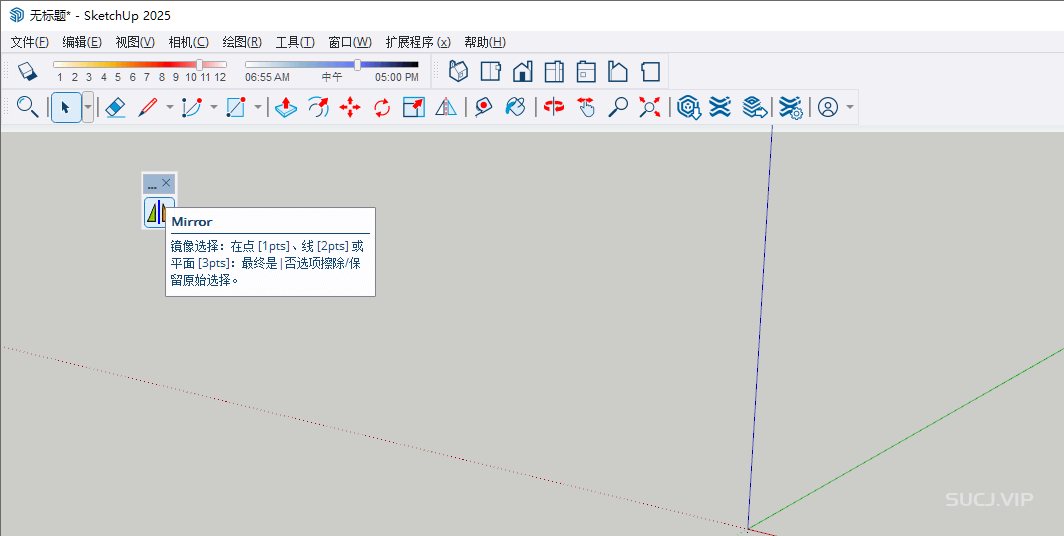Open the 窗口(W) menu
1064x536 pixels.
(350, 42)
